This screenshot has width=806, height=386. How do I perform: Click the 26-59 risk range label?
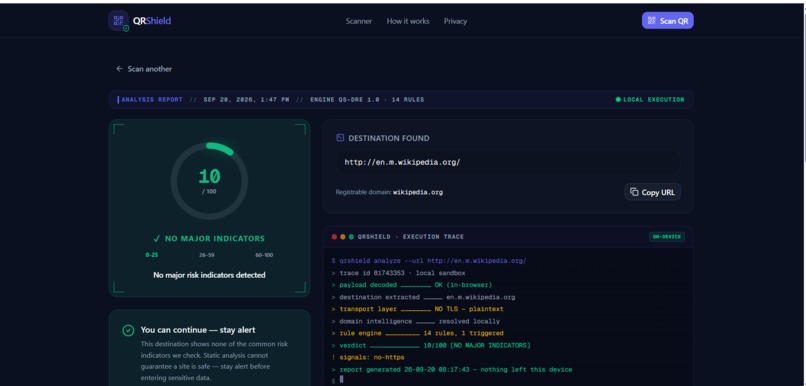pos(207,255)
